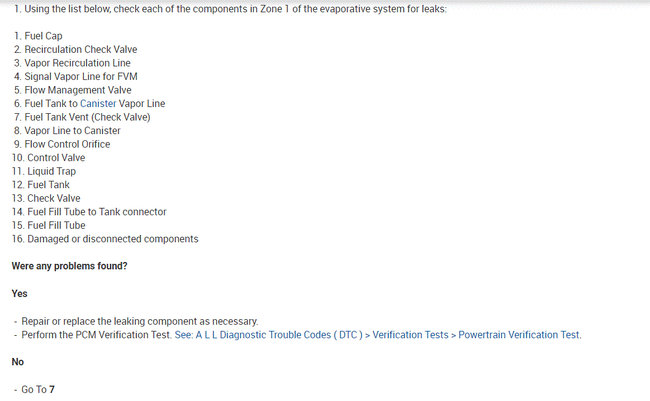
Task: Click the bold Yes answer heading
Action: click(x=19, y=294)
